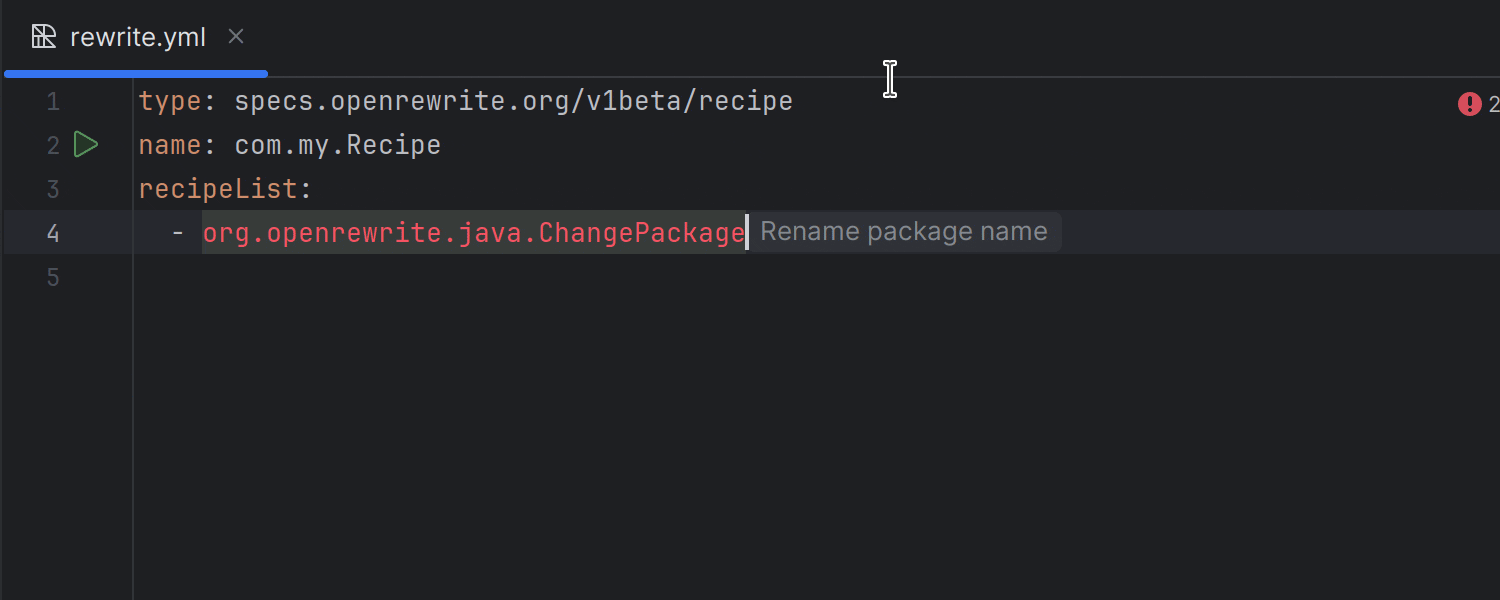1500x600 pixels.
Task: Click the red error indicator icon
Action: (1469, 104)
